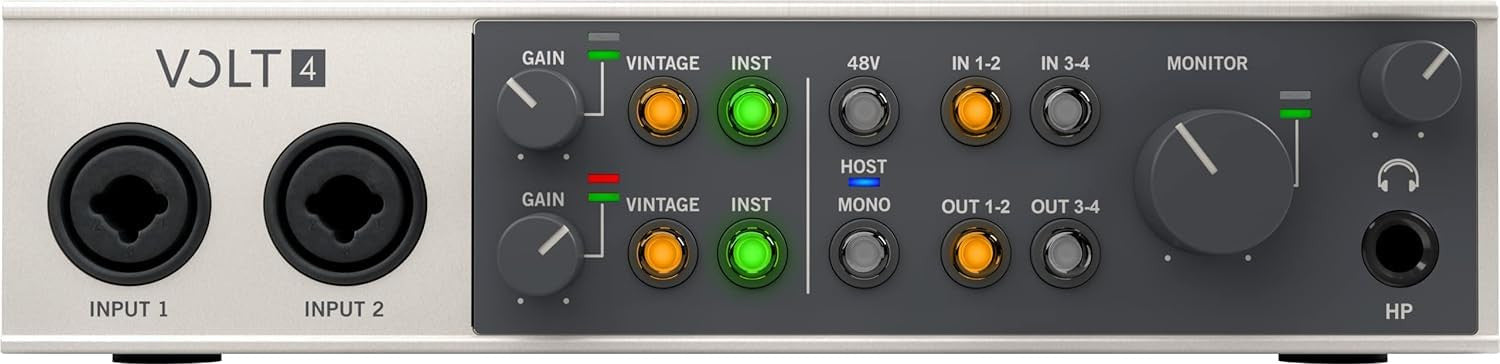
Task: Toggle the MONO button
Action: click(x=863, y=253)
